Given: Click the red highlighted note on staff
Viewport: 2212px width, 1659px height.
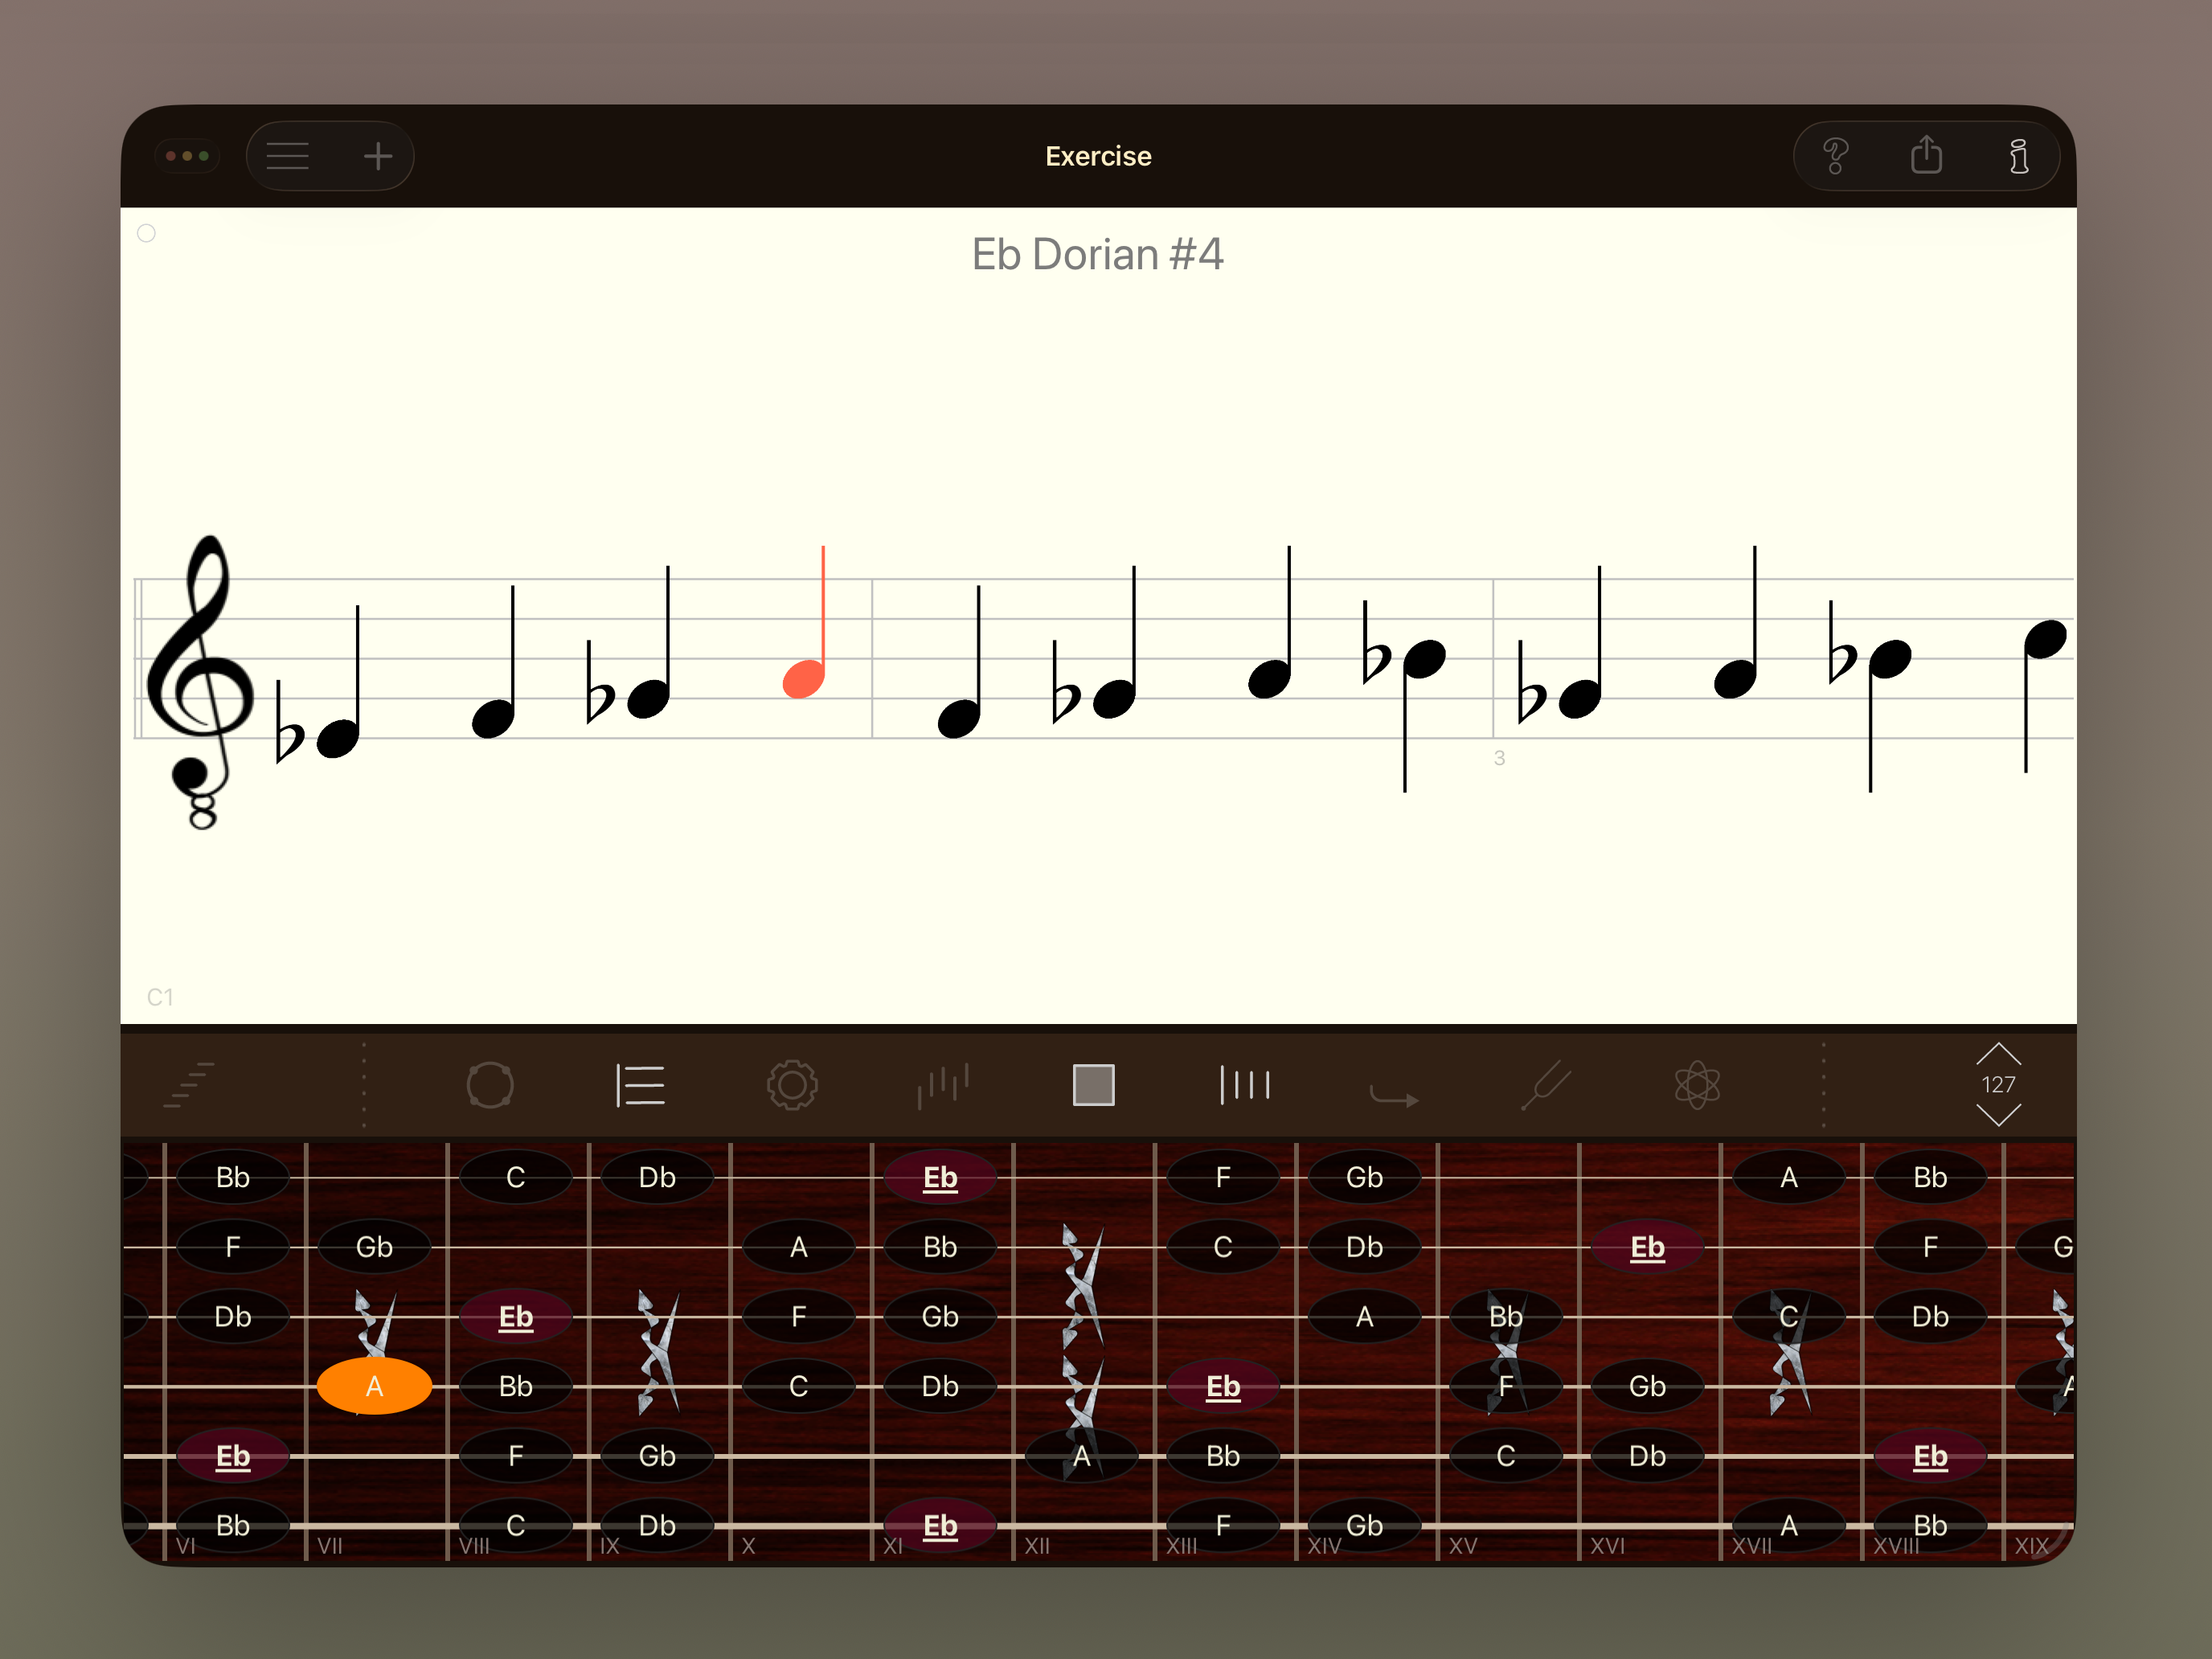Looking at the screenshot, I should click(804, 678).
